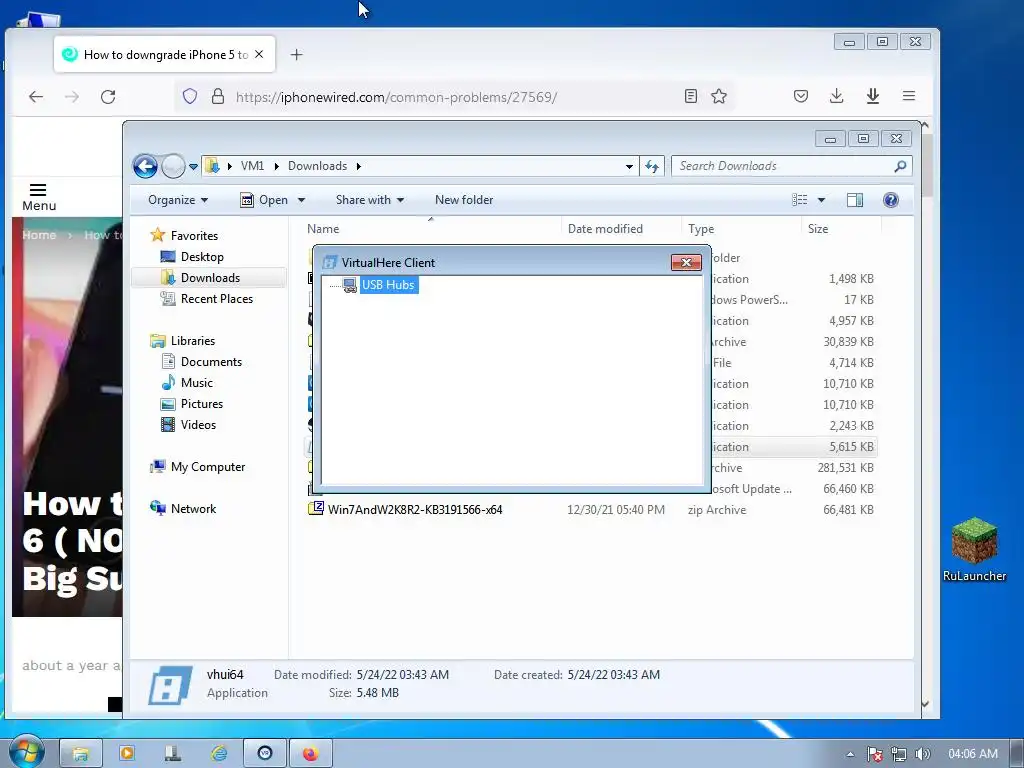
Task: Open the view options dropdown arrow
Action: click(x=822, y=200)
